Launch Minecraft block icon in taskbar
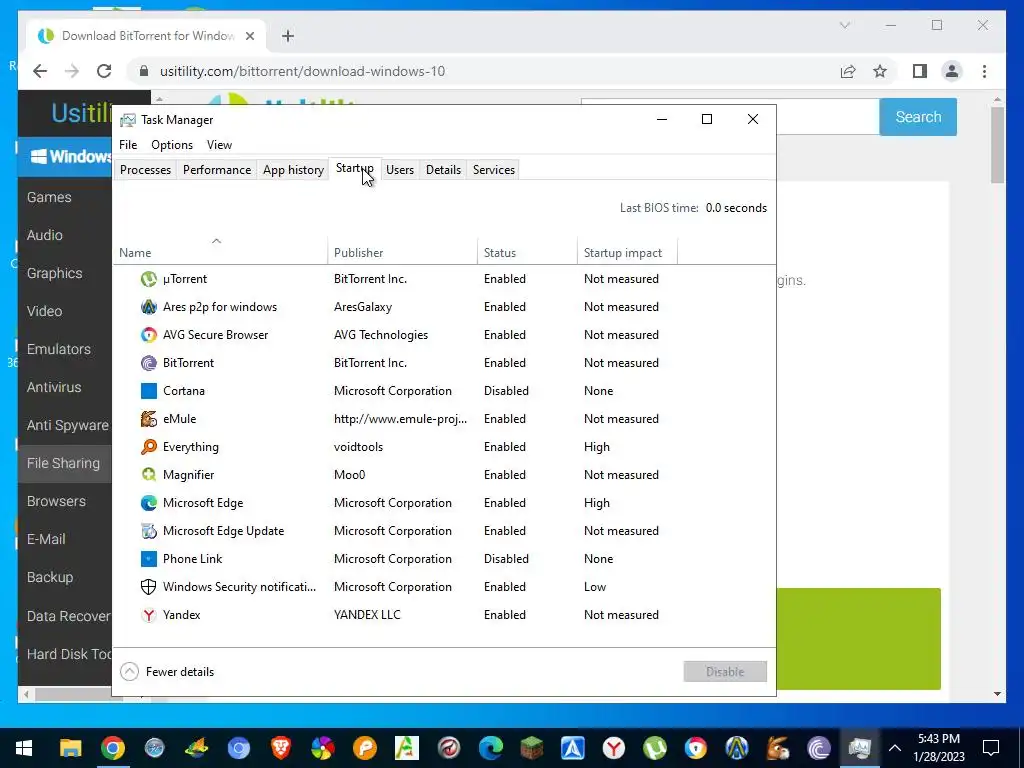1024x768 pixels. 532,748
